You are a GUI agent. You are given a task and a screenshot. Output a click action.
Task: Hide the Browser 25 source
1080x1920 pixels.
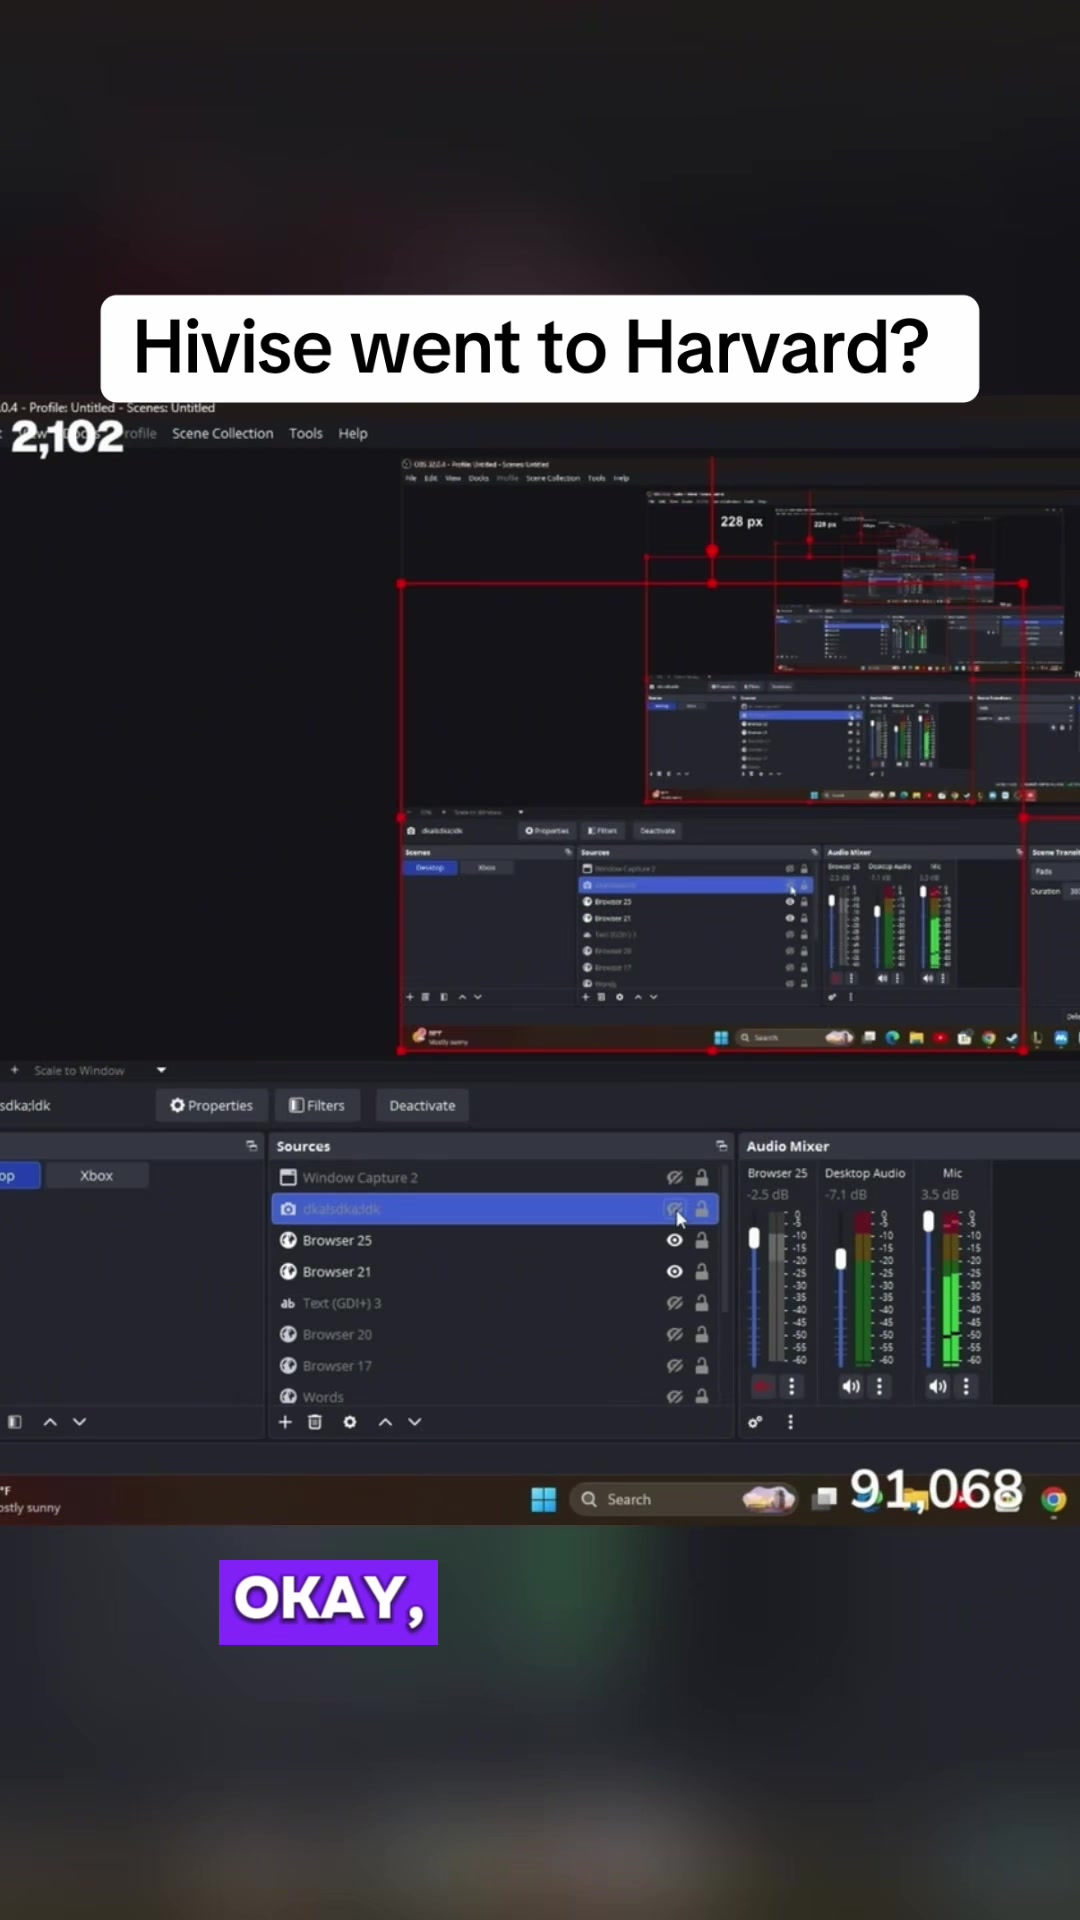click(675, 1240)
